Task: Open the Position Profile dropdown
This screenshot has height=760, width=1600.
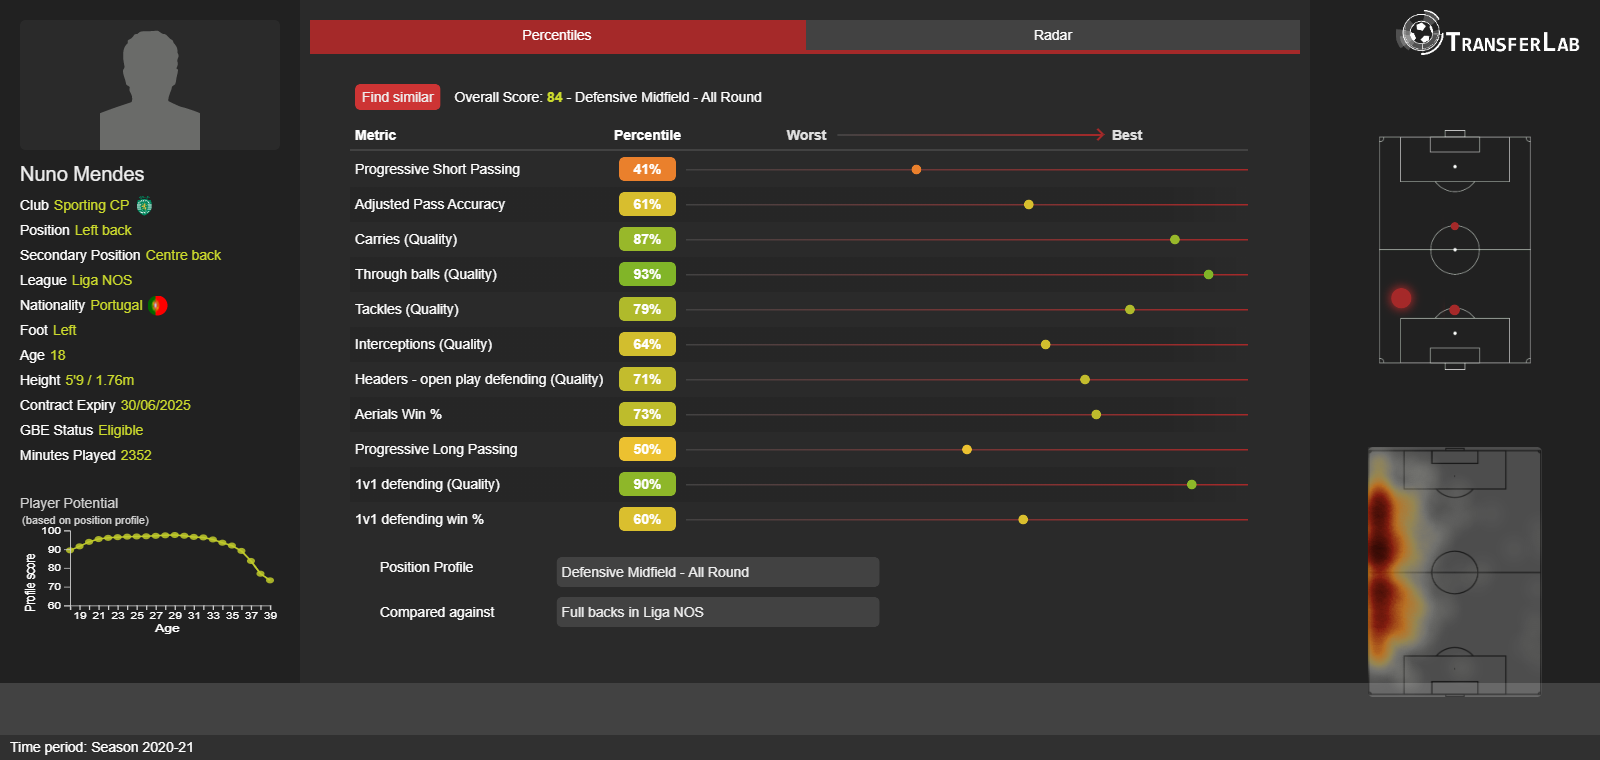Action: point(717,572)
